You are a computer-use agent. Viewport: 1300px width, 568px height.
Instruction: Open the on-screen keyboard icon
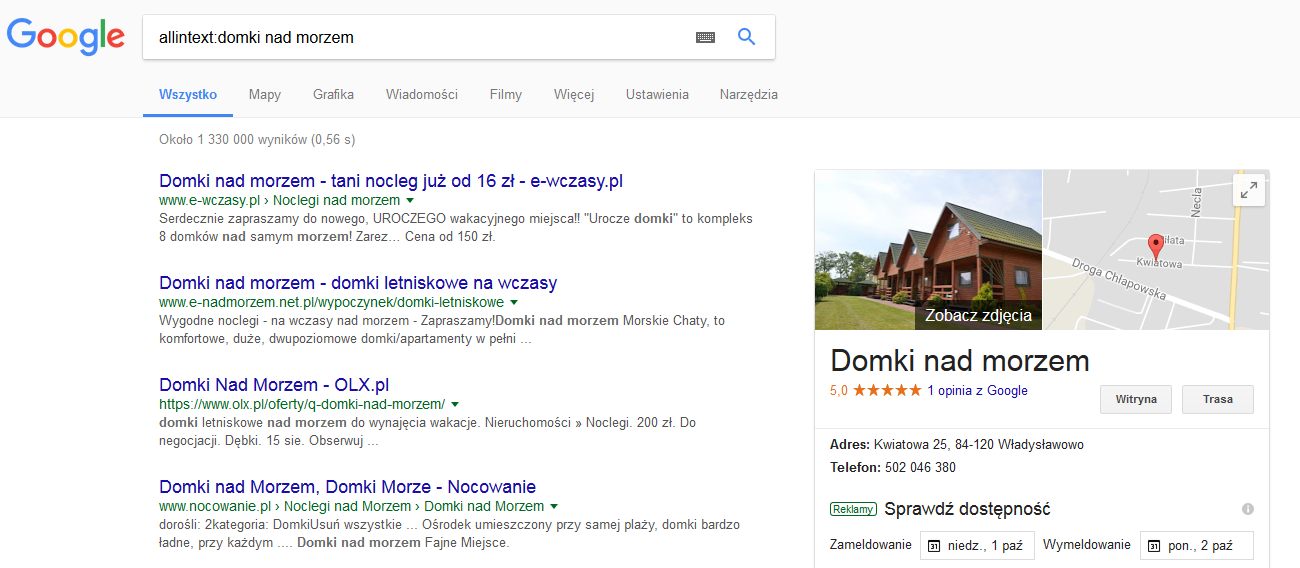706,37
